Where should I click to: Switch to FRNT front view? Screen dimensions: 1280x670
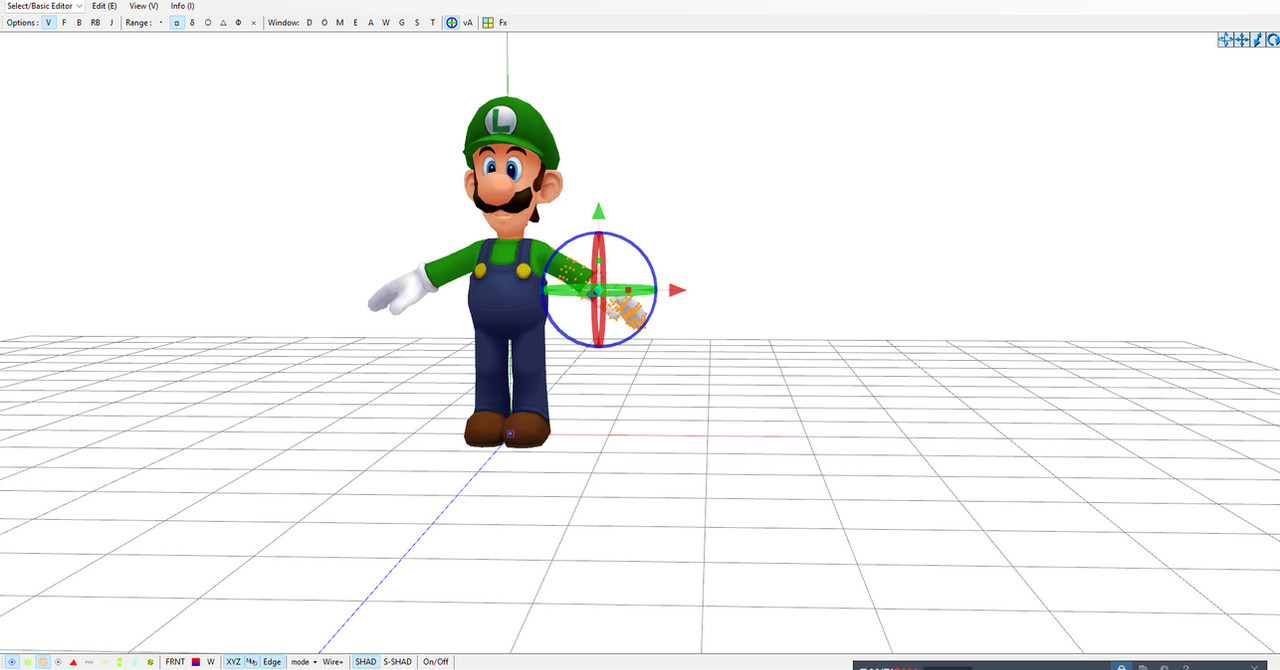[175, 662]
